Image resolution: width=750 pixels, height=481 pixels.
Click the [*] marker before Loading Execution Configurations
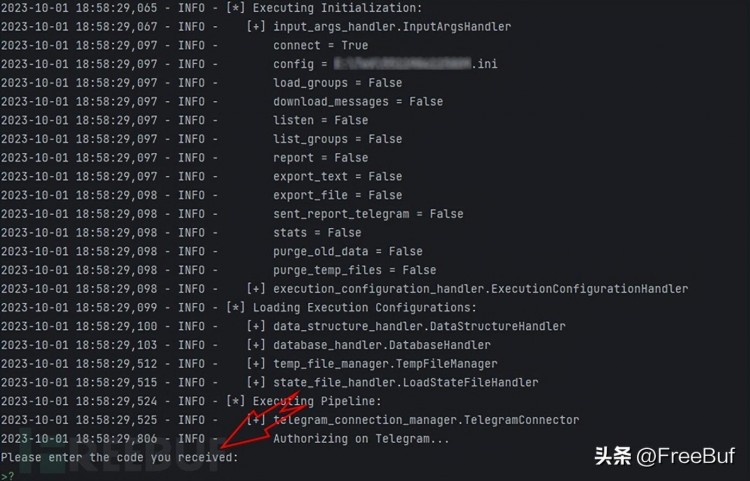[x=236, y=307]
